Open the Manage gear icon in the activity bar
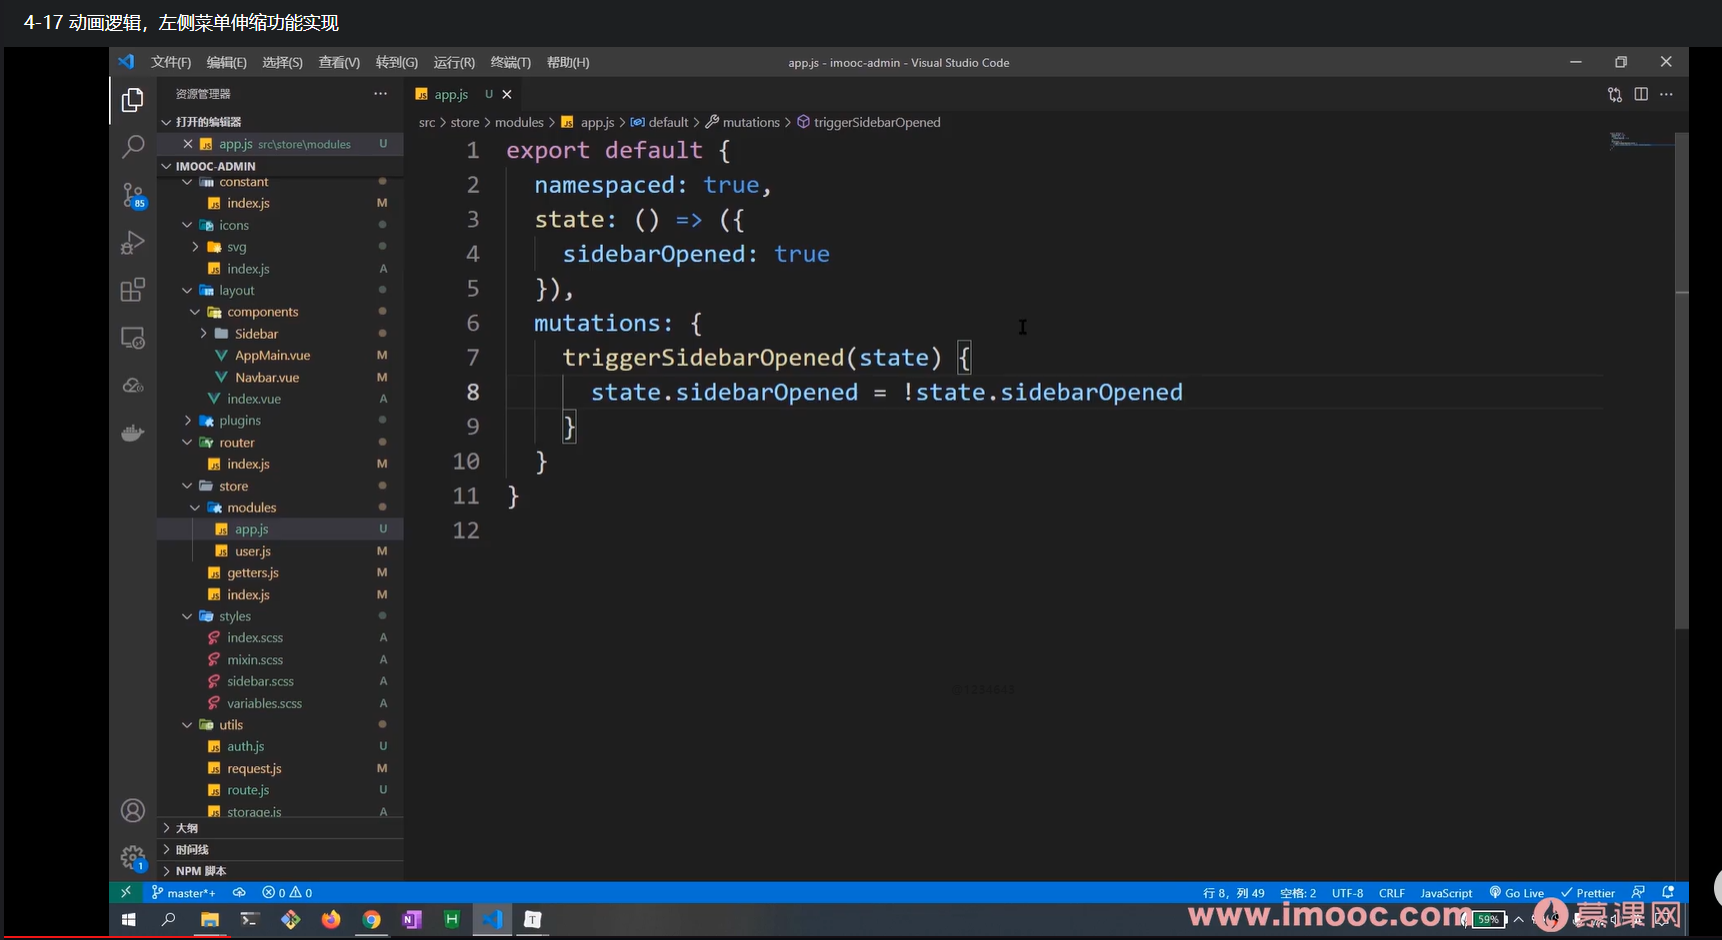 pos(132,857)
